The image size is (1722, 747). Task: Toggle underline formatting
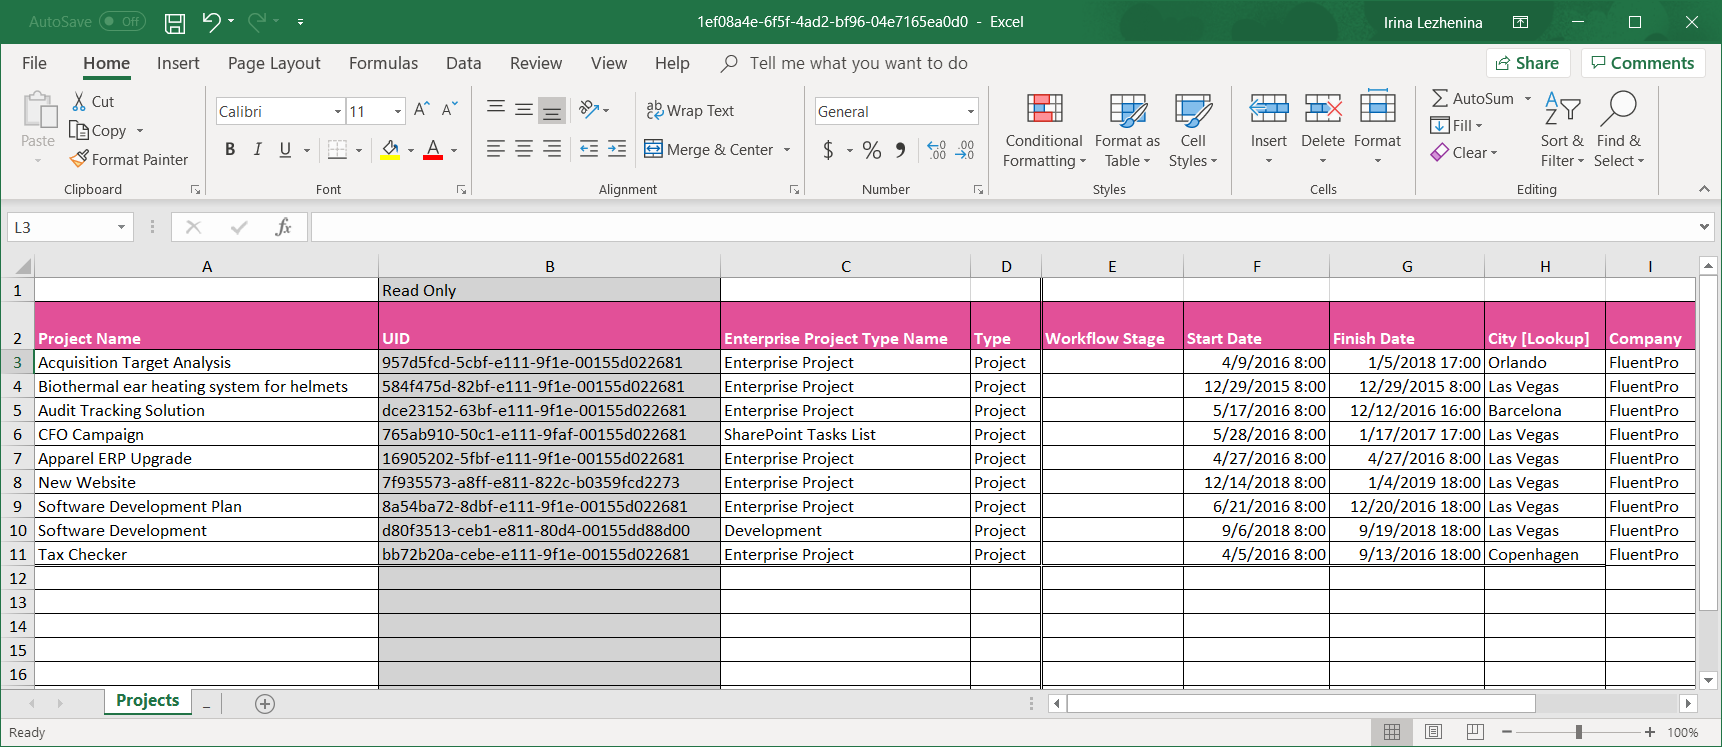pyautogui.click(x=285, y=149)
